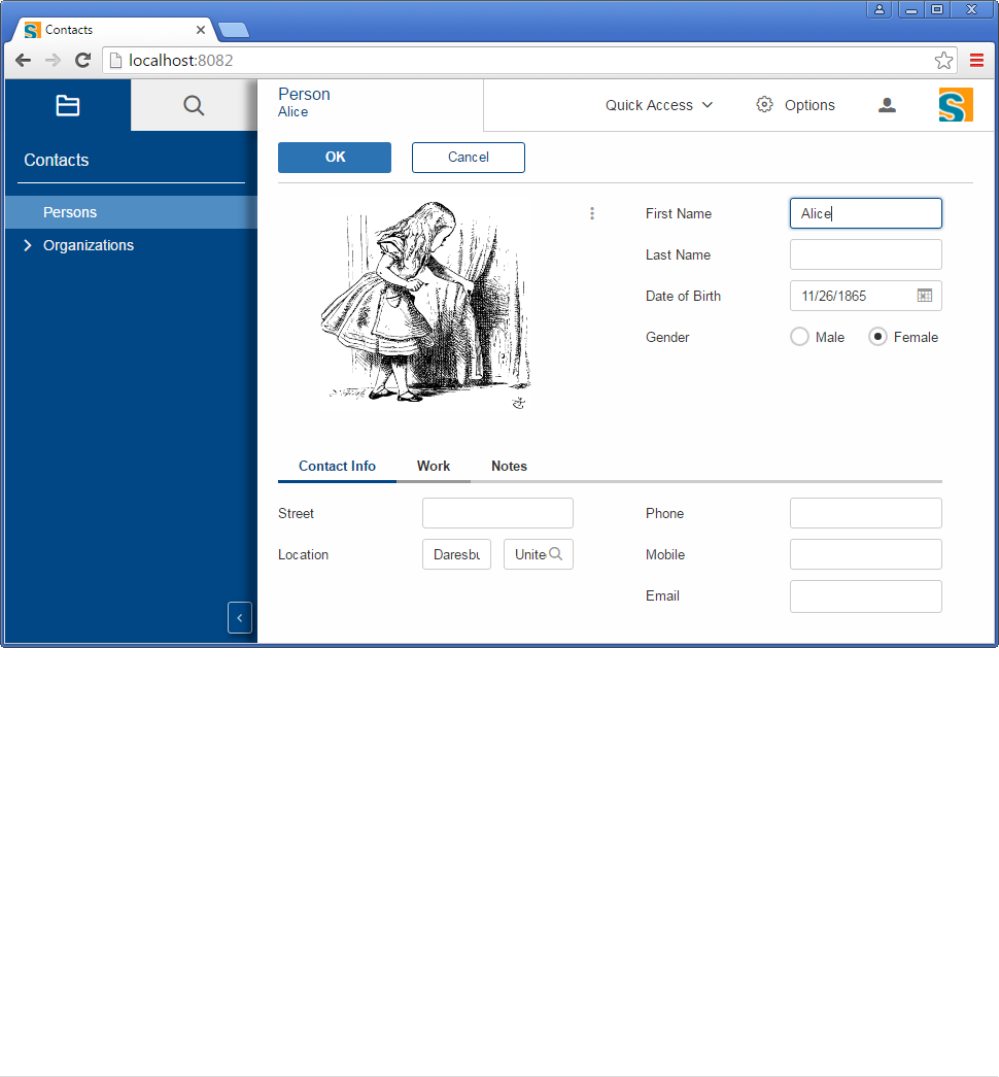The width and height of the screenshot is (999, 1077).
Task: Select the Male radio button
Action: 799,337
